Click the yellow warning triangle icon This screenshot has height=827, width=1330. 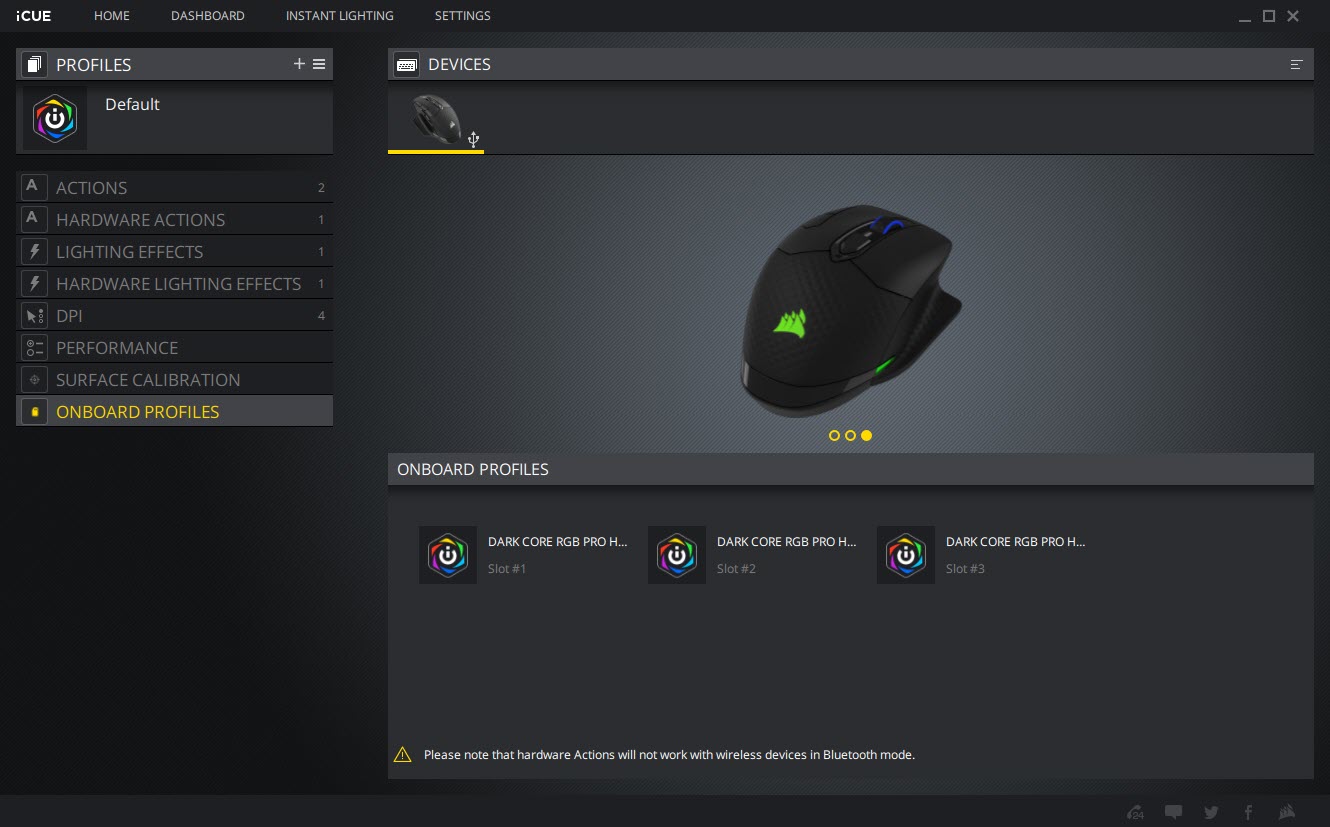tap(403, 755)
